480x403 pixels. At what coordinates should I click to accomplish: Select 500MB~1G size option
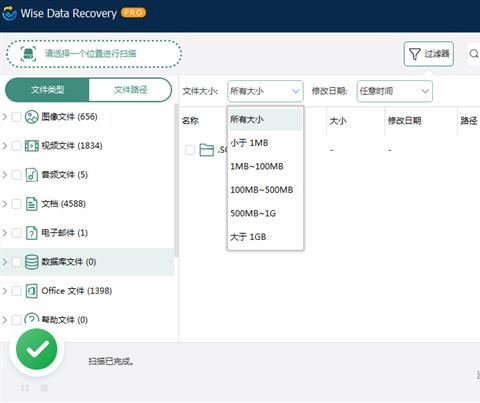[x=265, y=213]
